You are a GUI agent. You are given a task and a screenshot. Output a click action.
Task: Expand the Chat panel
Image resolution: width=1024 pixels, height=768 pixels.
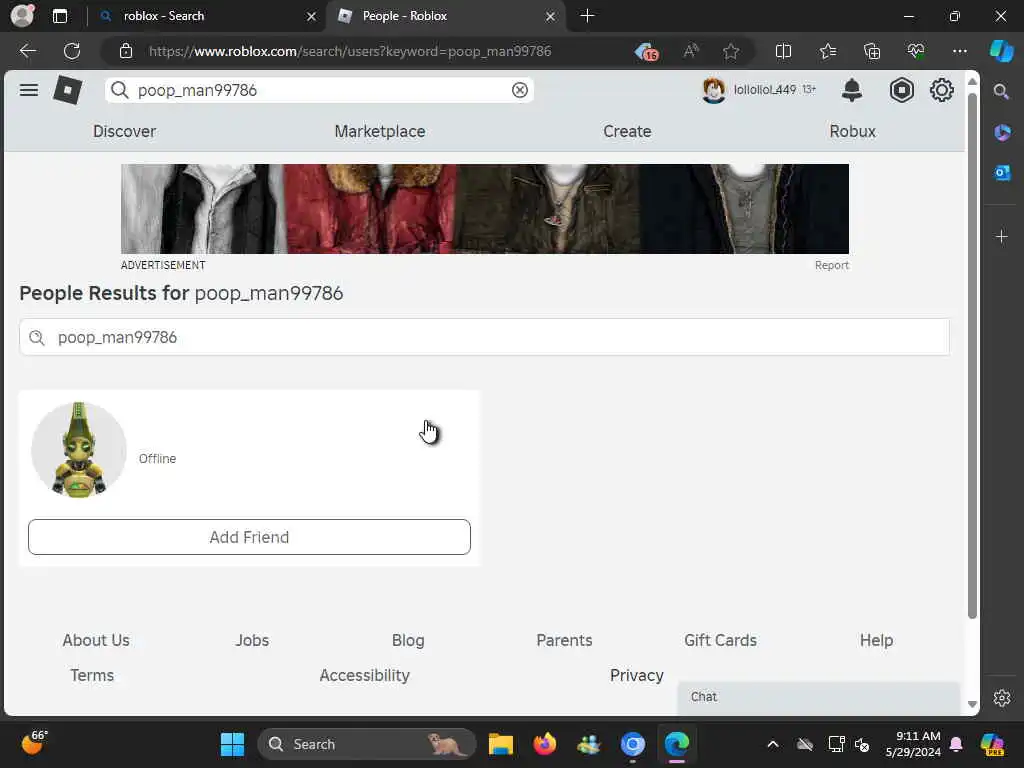click(819, 697)
